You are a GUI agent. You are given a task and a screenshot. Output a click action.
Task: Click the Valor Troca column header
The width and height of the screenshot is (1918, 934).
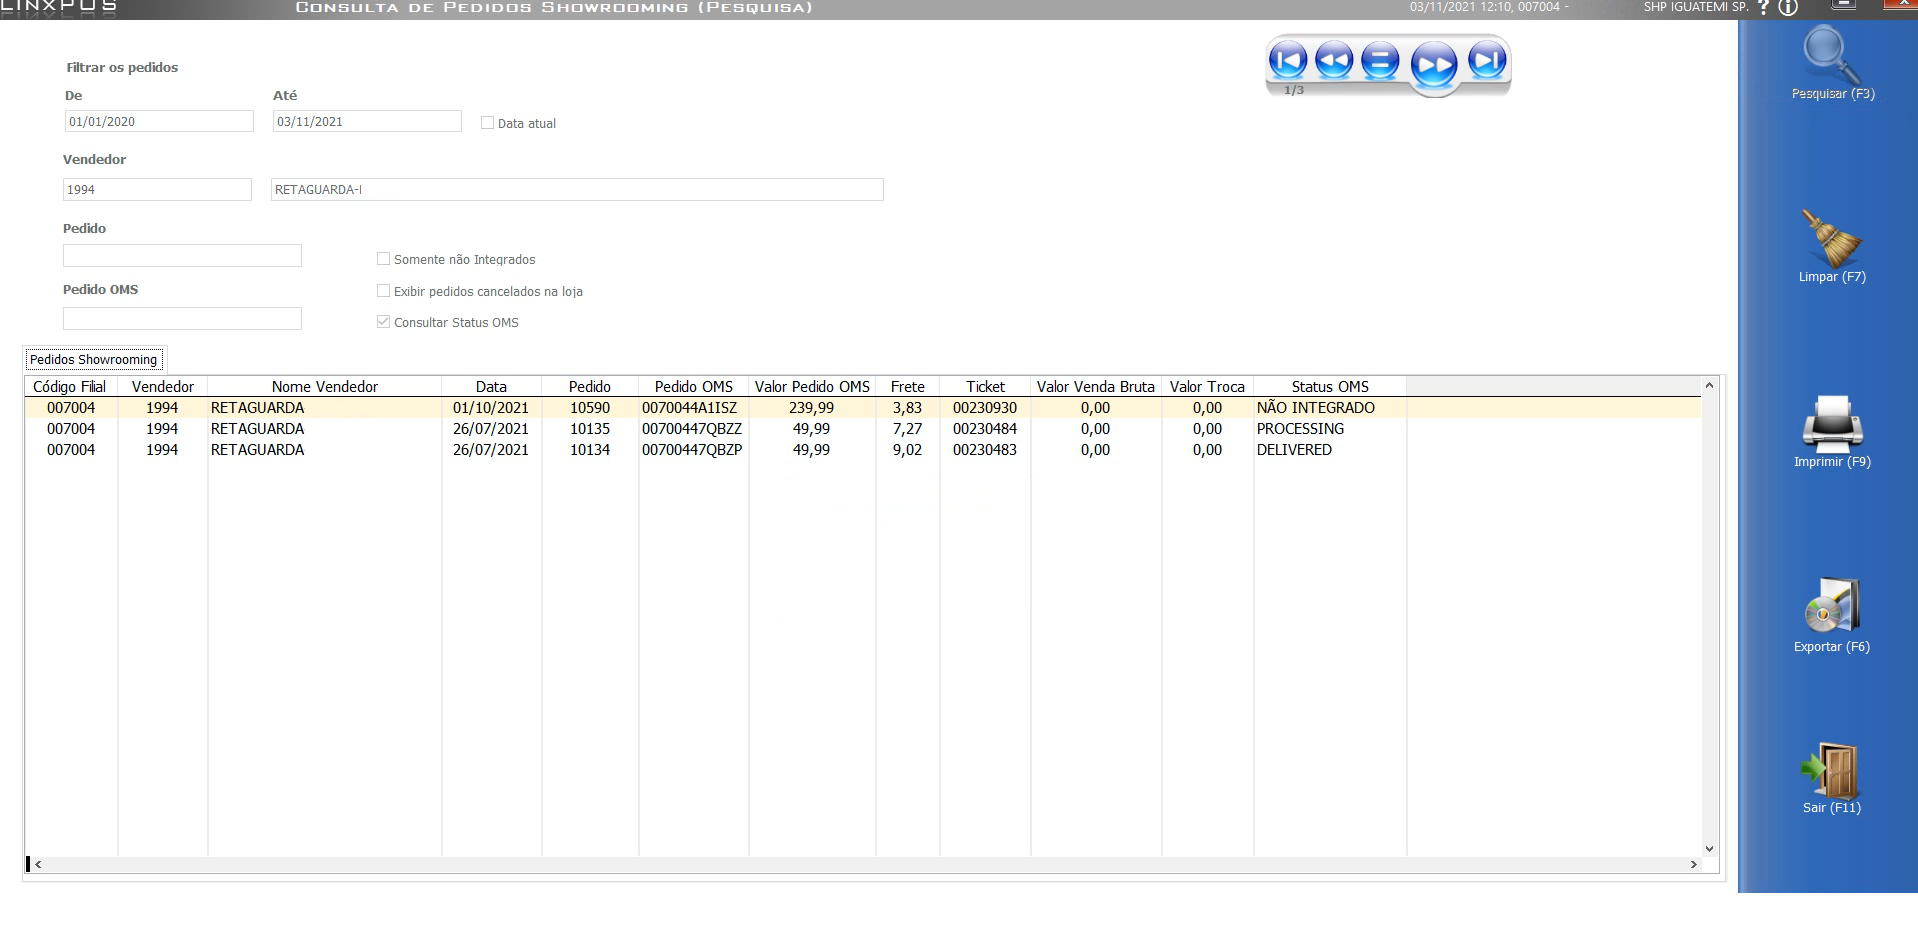(x=1207, y=387)
